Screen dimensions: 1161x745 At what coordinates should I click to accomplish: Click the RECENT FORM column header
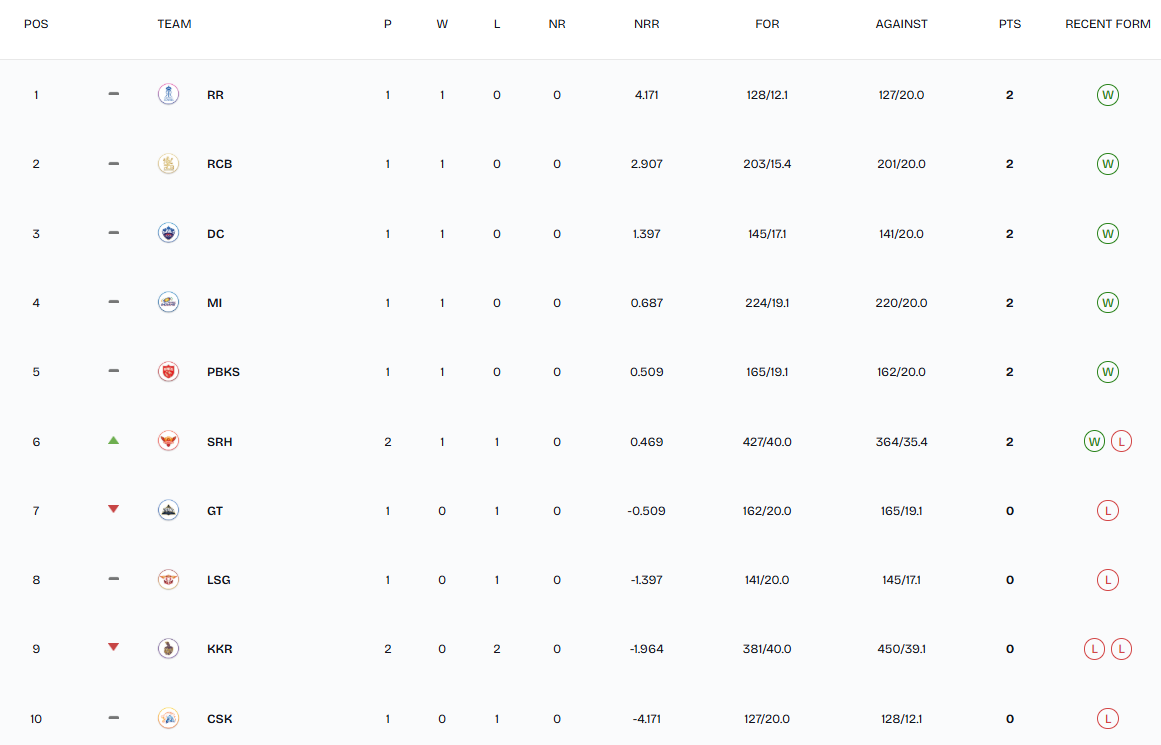[1107, 24]
